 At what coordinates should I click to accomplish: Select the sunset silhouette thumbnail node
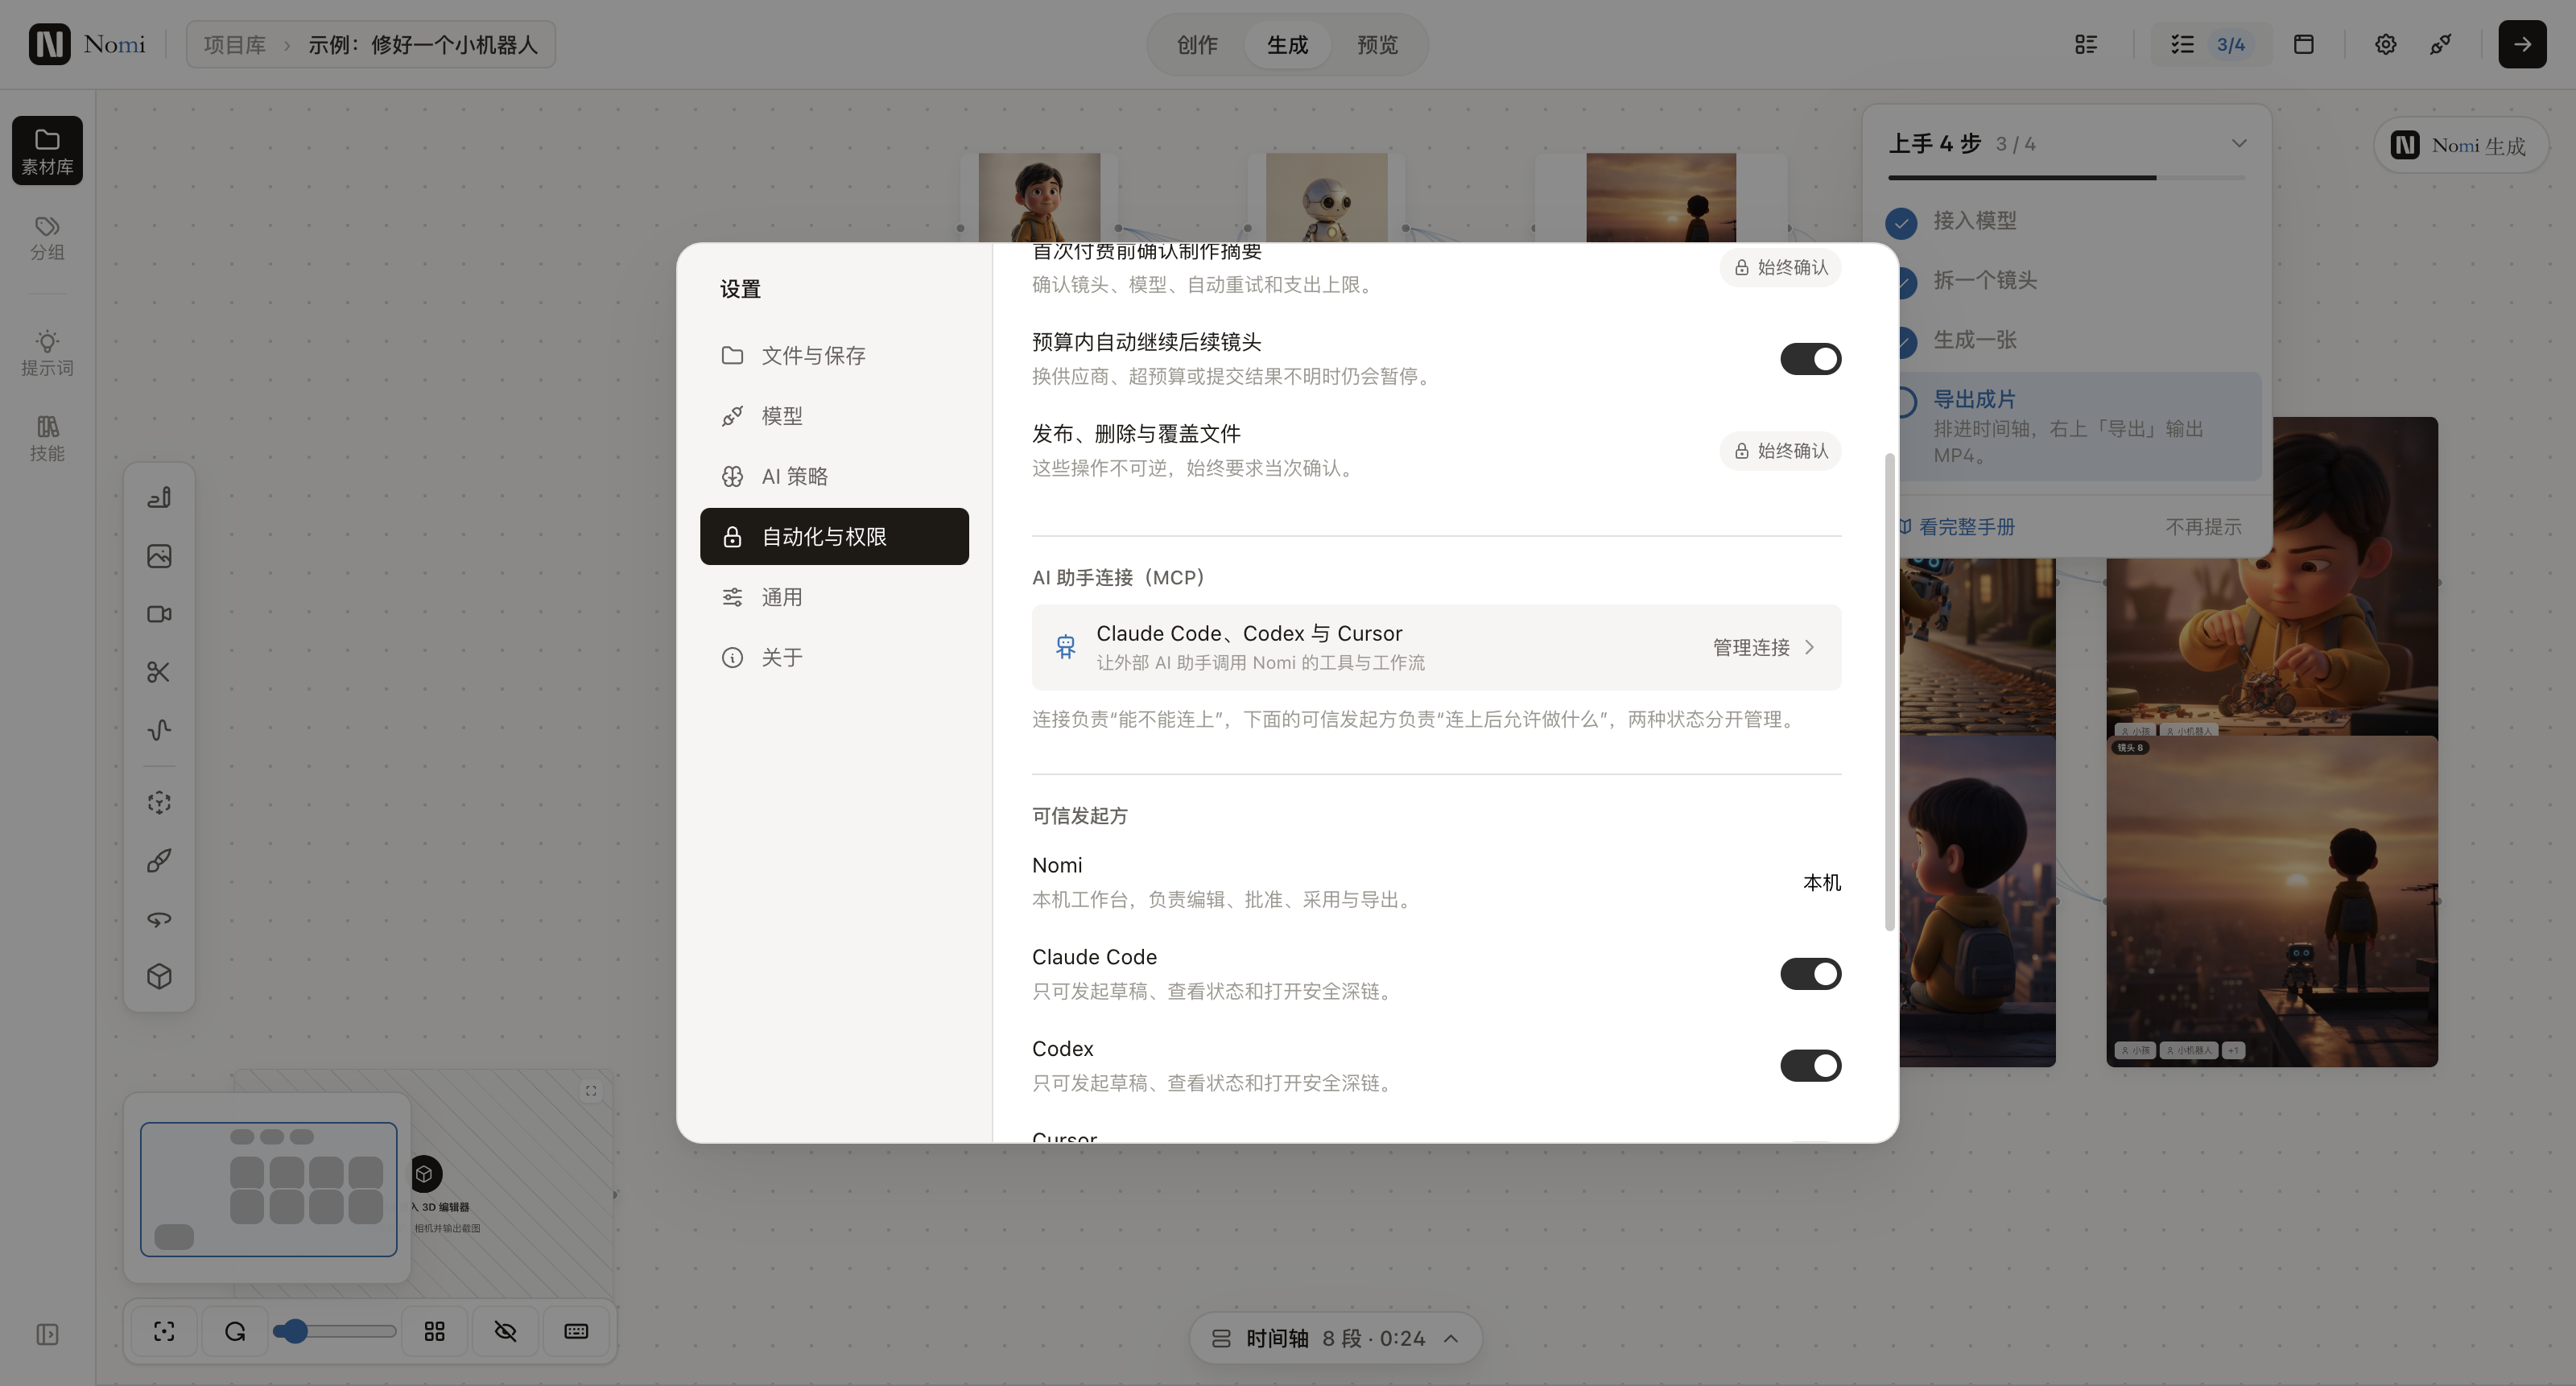pyautogui.click(x=1661, y=197)
